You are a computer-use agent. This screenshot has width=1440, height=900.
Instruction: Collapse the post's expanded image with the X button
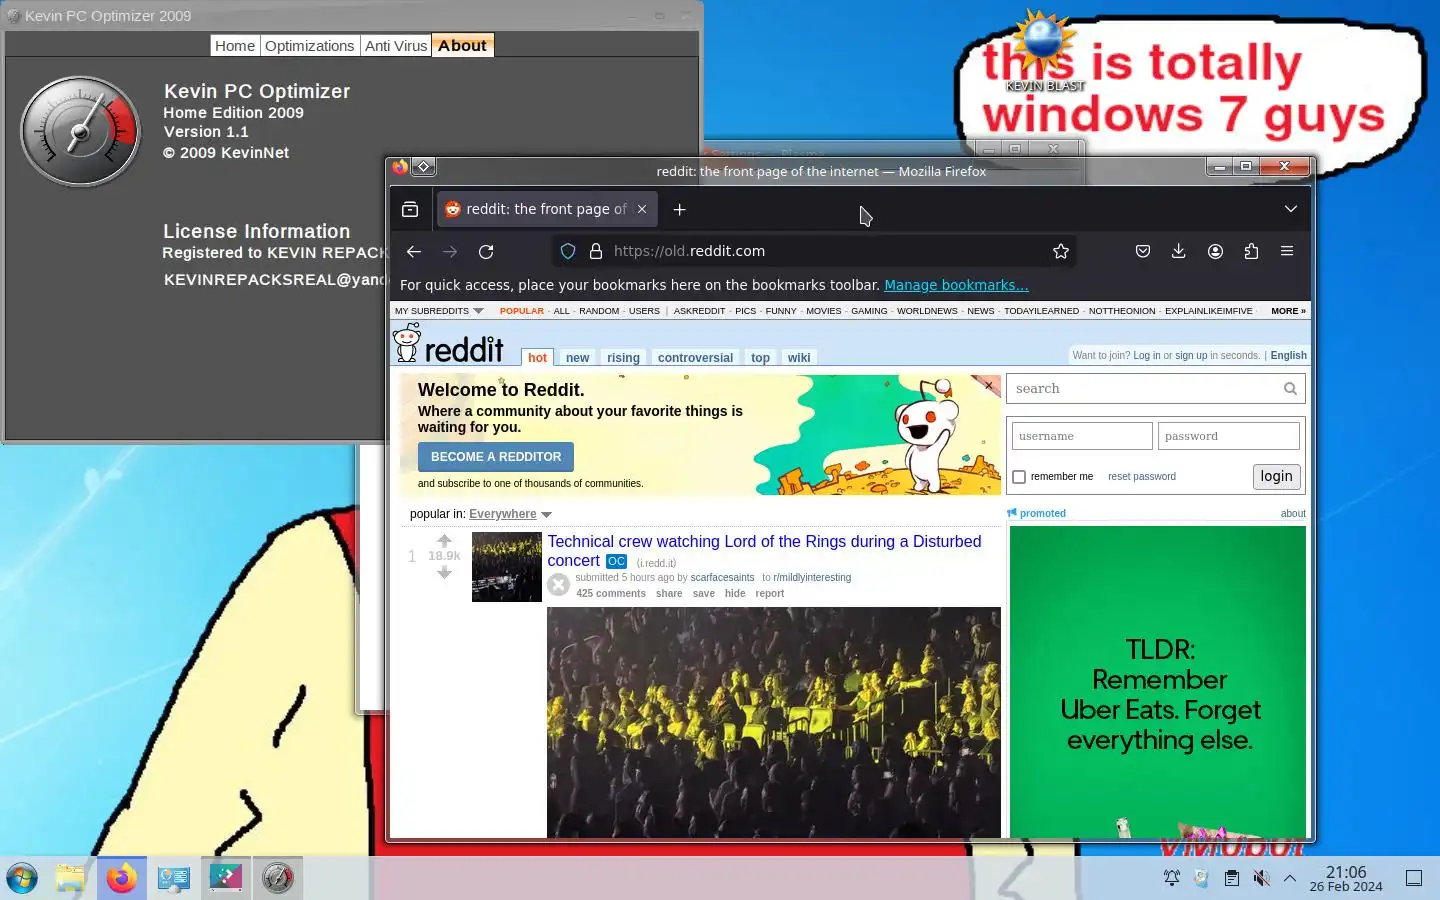[559, 585]
